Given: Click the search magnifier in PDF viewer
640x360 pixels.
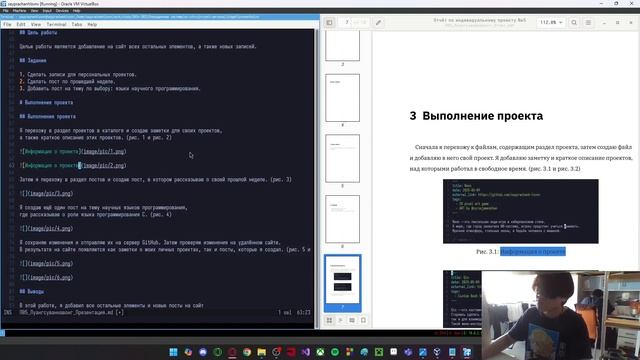Looking at the screenshot, I should tap(574, 22).
